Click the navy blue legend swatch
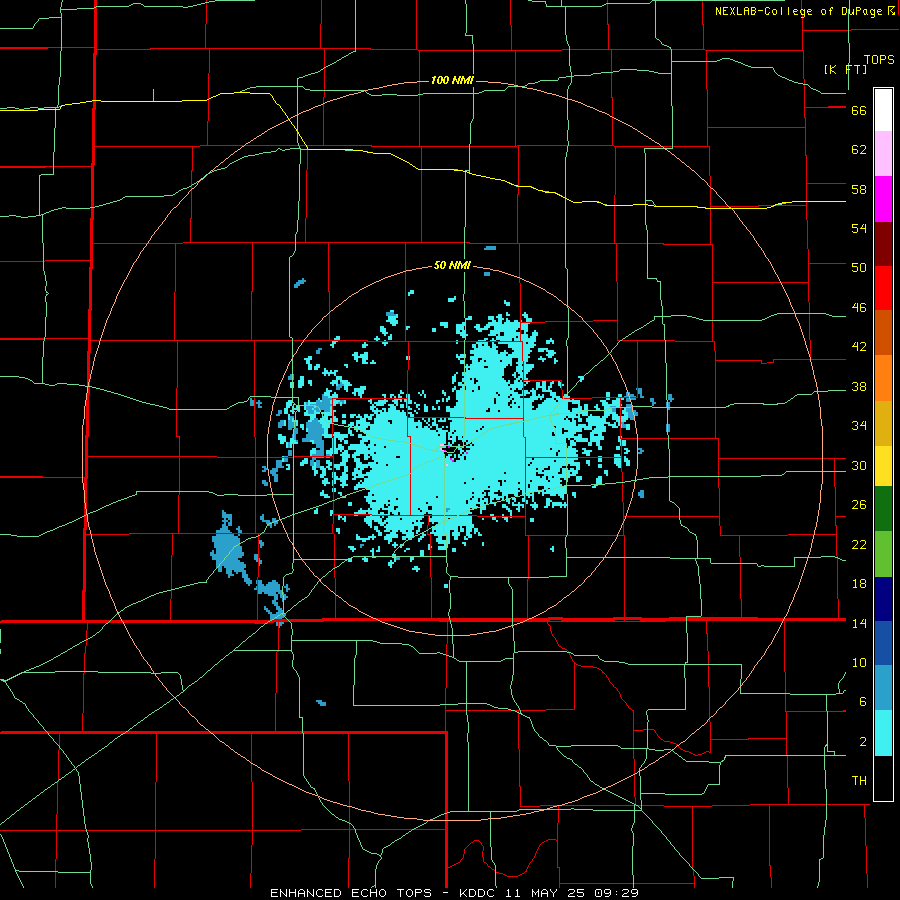This screenshot has height=900, width=900. tap(883, 599)
